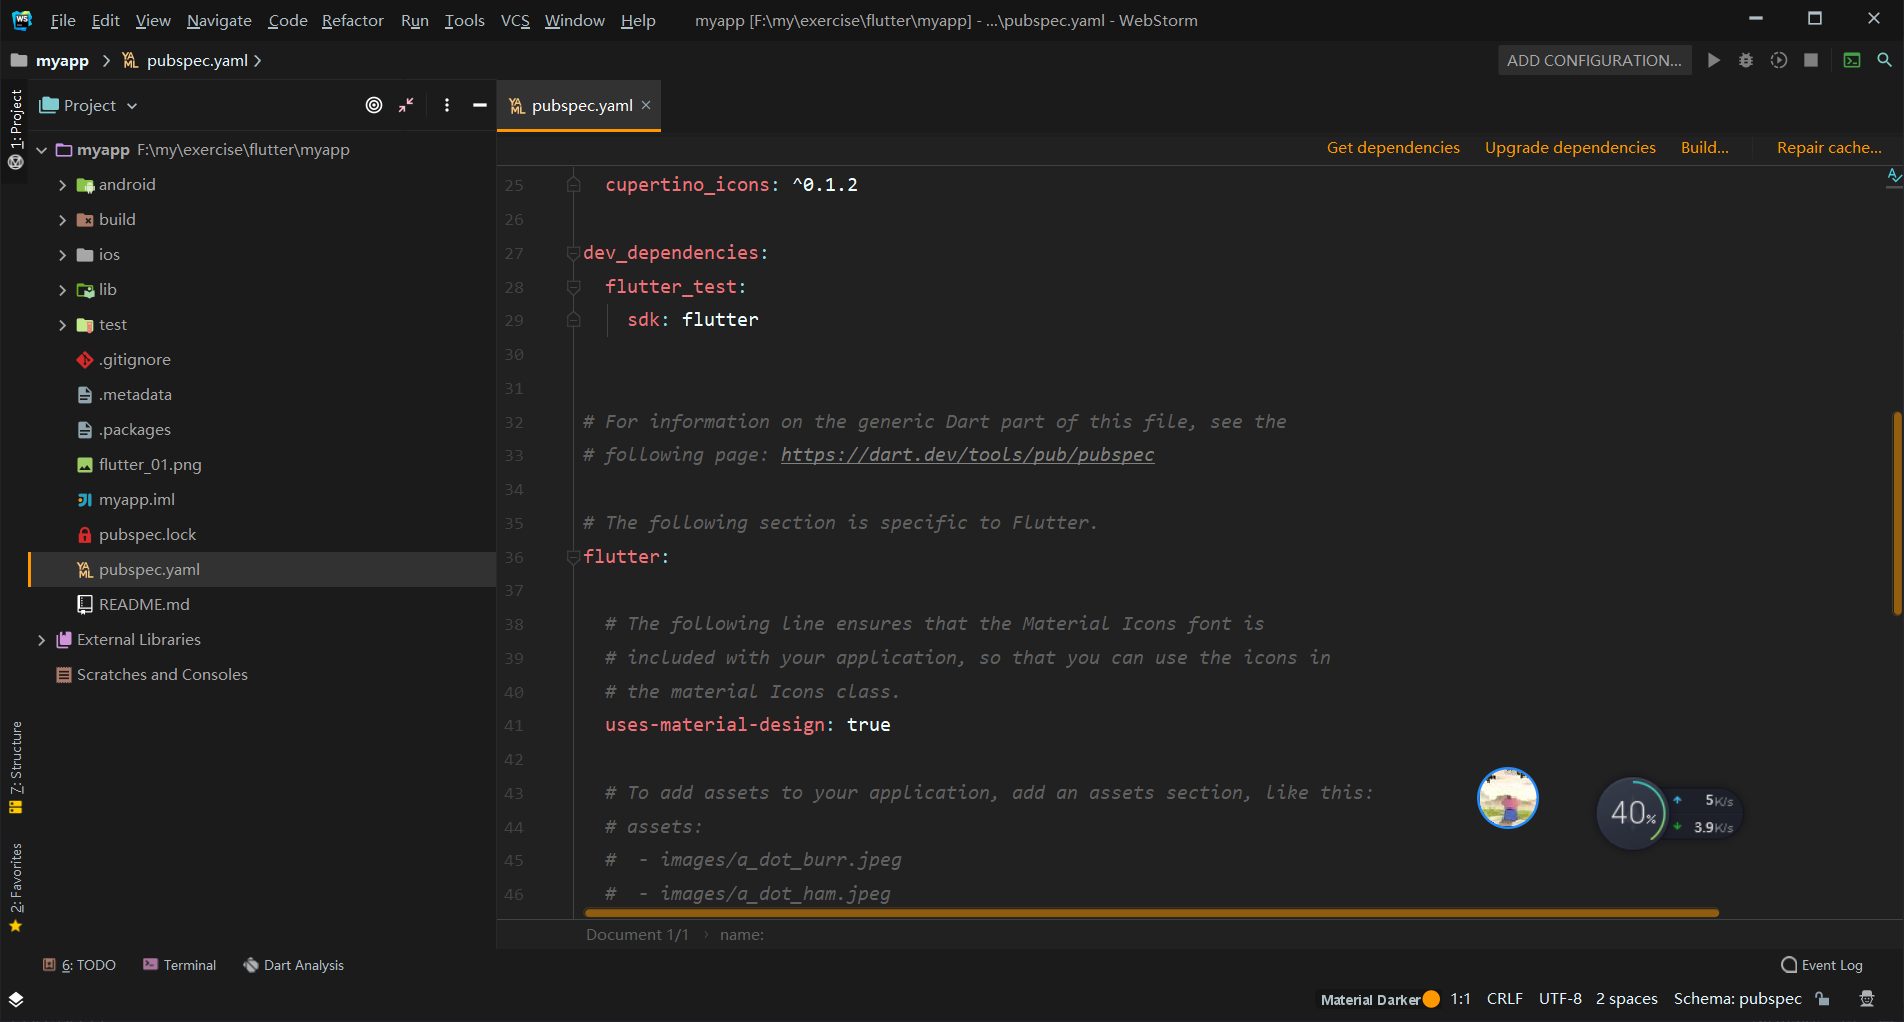Image resolution: width=1904 pixels, height=1022 pixels.
Task: Toggle the read-only lock in status bar
Action: tap(1822, 998)
